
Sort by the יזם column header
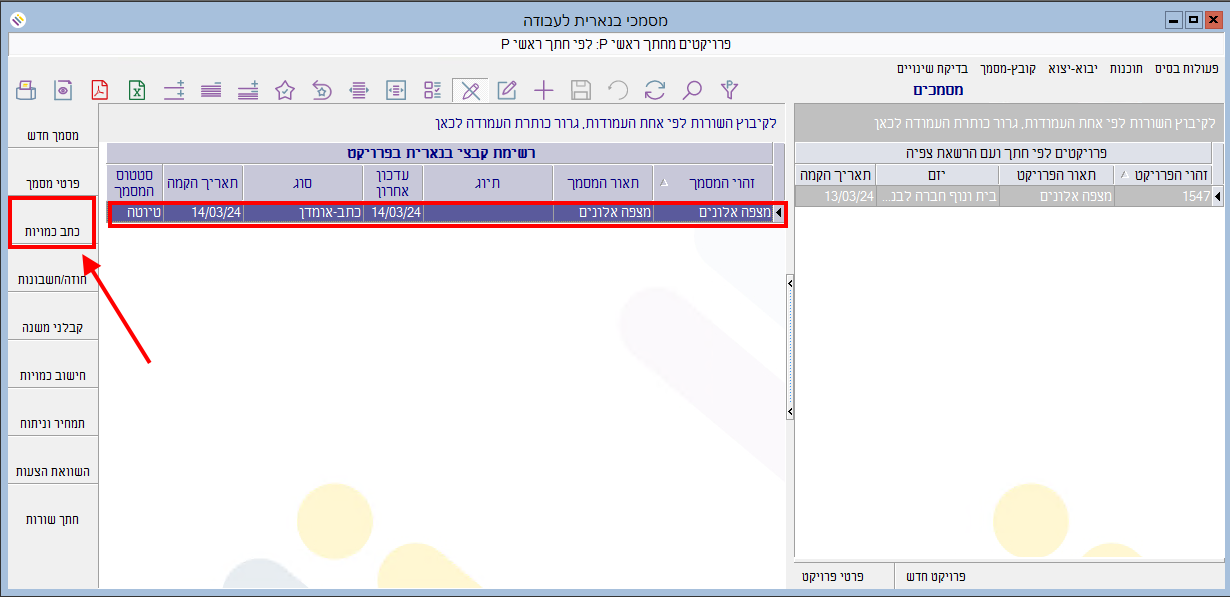[937, 174]
